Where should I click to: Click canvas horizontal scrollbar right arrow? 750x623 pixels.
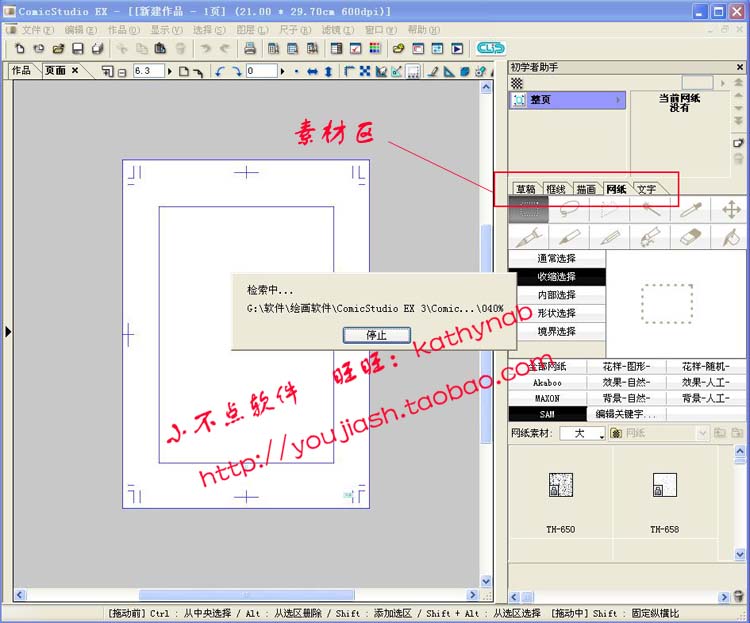[x=473, y=595]
